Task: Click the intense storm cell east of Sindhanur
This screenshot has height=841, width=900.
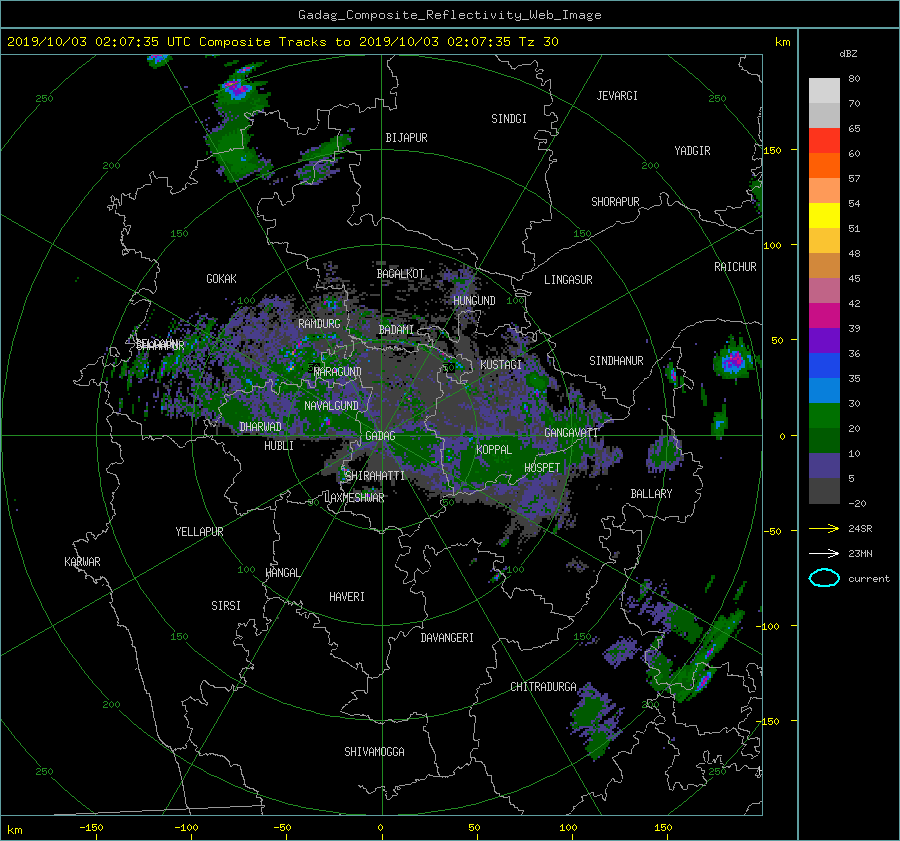Action: click(x=733, y=361)
